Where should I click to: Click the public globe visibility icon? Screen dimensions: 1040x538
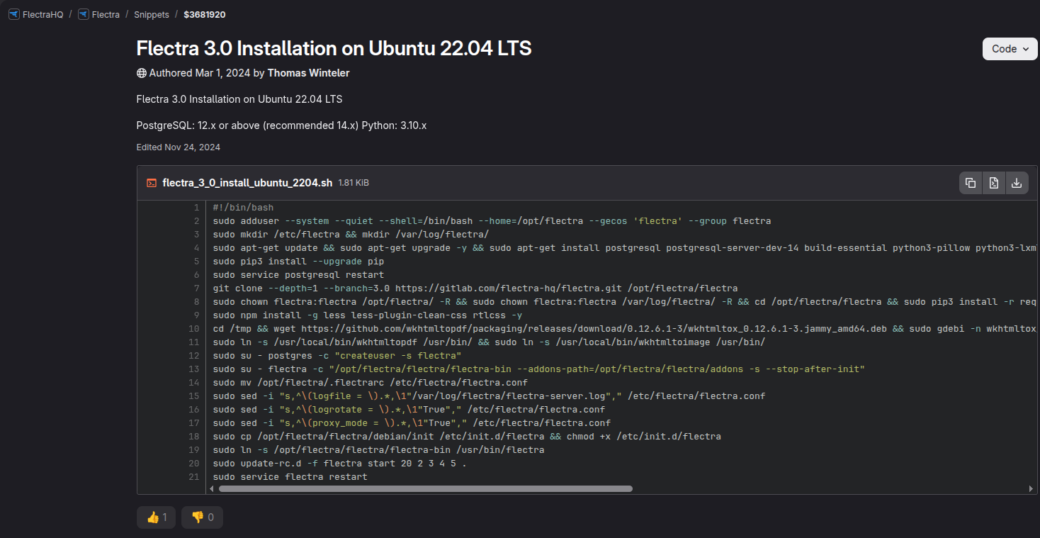pos(141,73)
